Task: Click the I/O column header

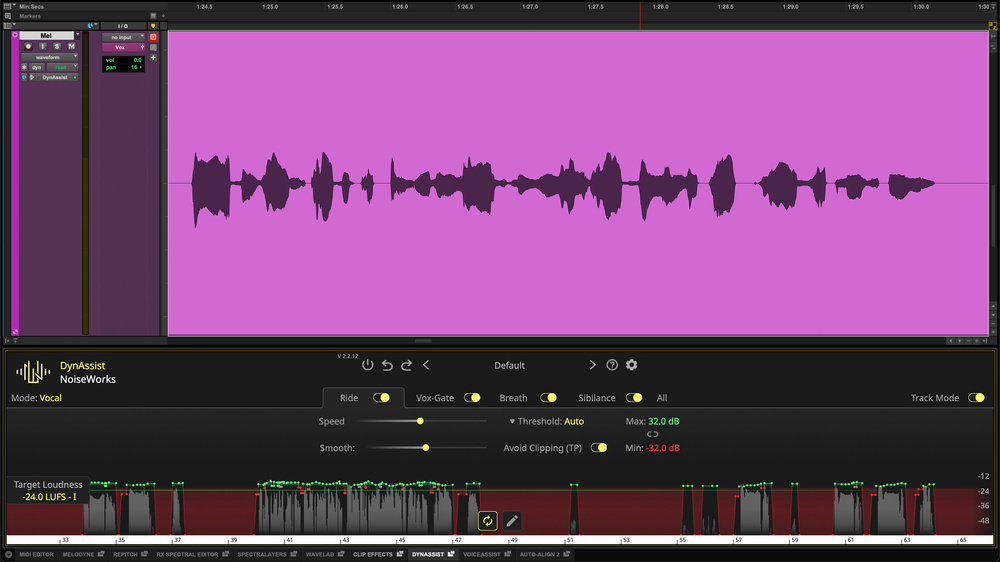Action: pos(123,26)
